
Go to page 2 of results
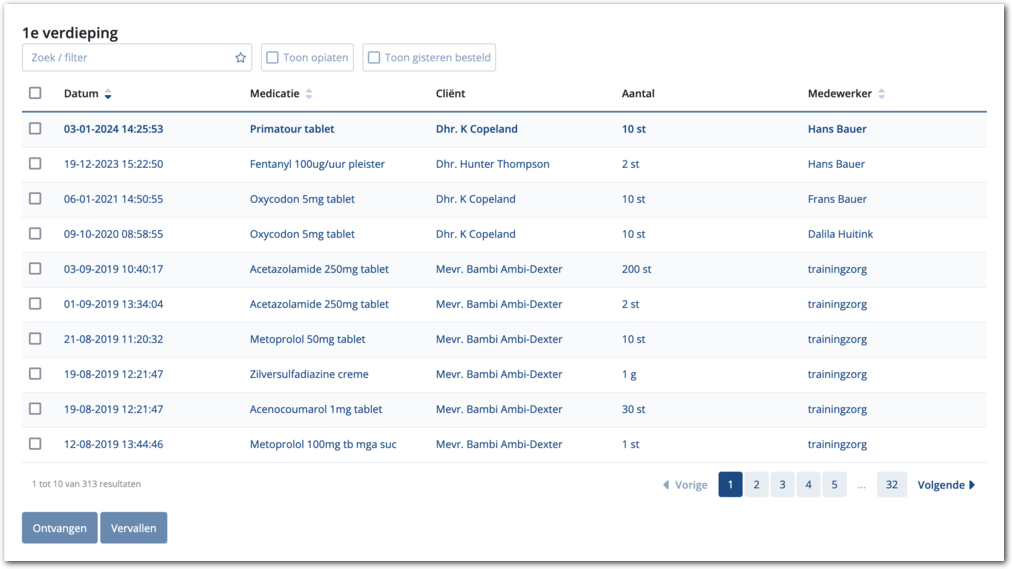pos(756,485)
